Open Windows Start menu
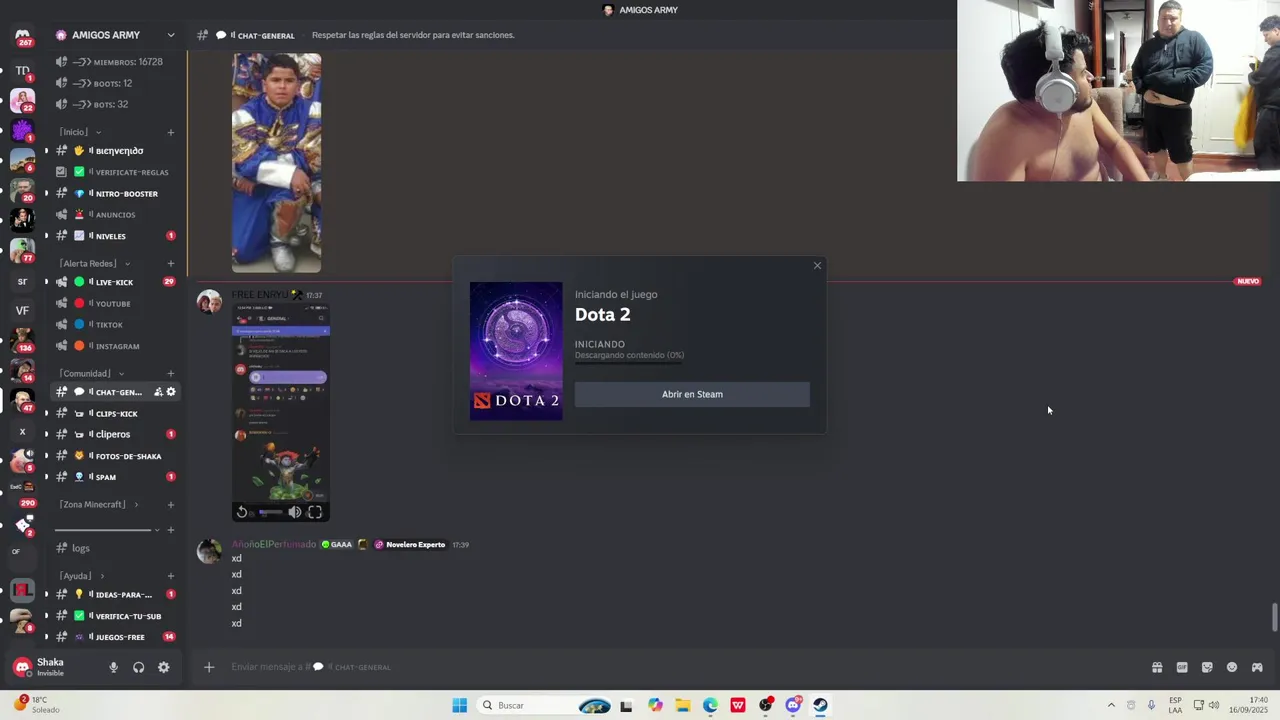Image resolution: width=1280 pixels, height=720 pixels. pyautogui.click(x=459, y=705)
